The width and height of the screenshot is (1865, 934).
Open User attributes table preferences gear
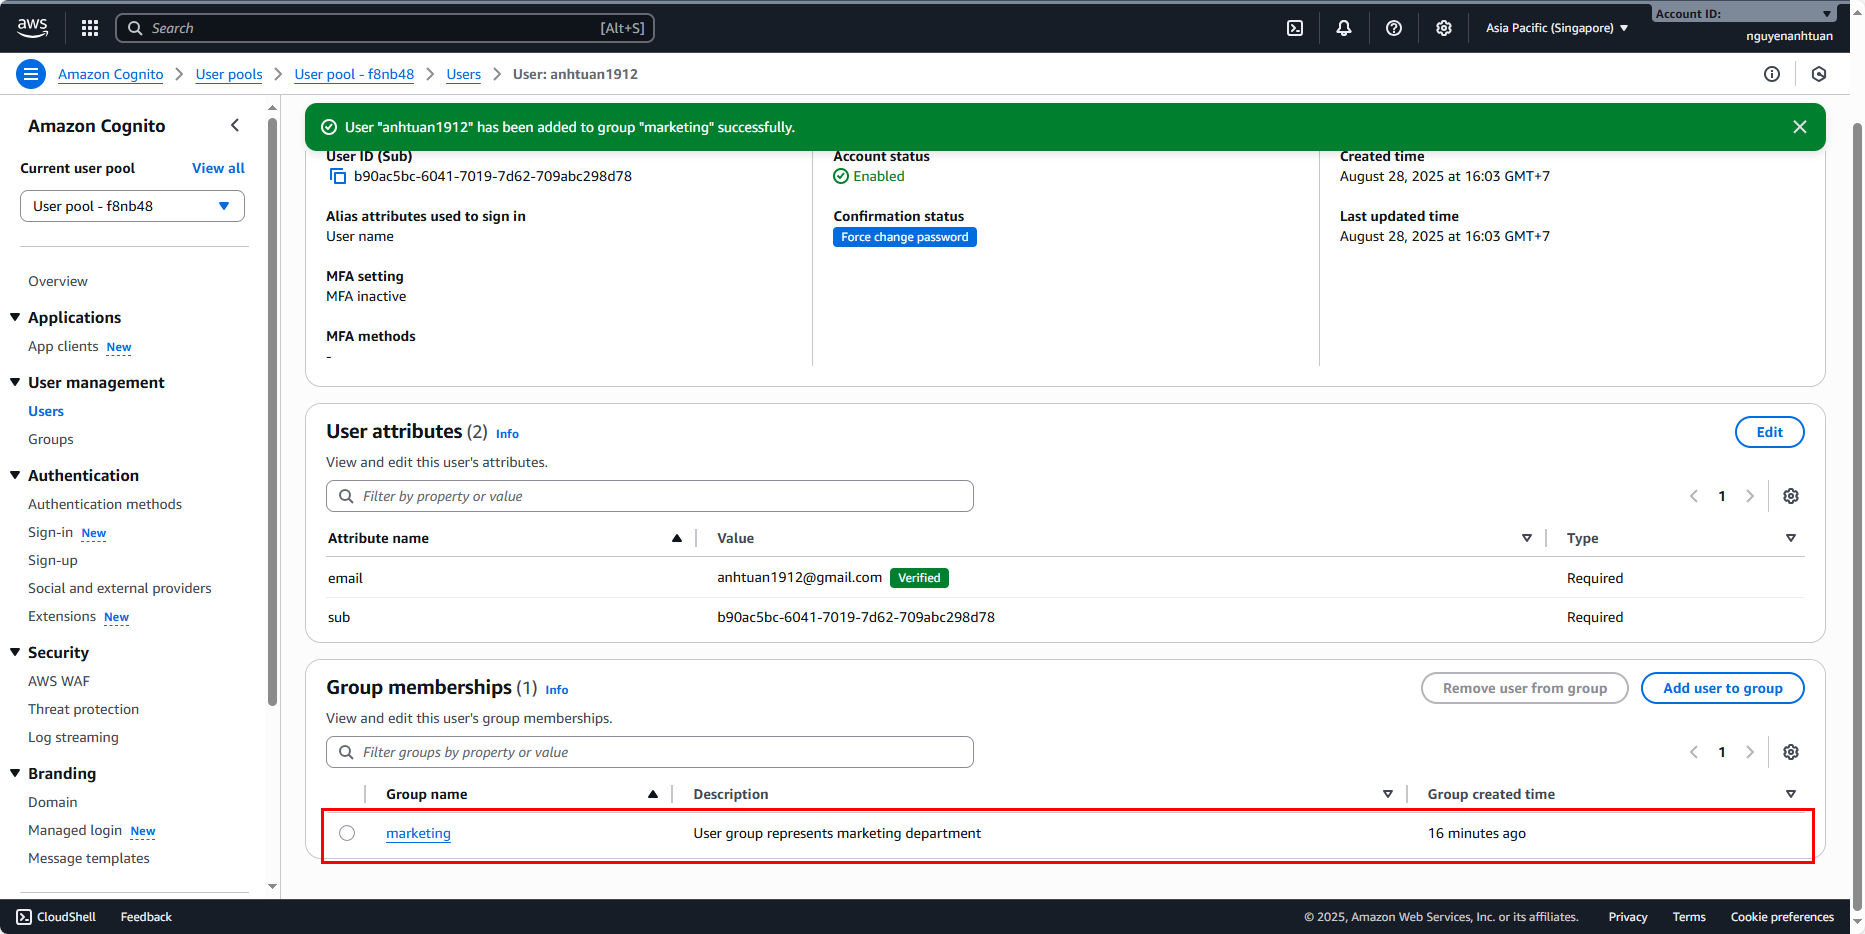tap(1791, 496)
